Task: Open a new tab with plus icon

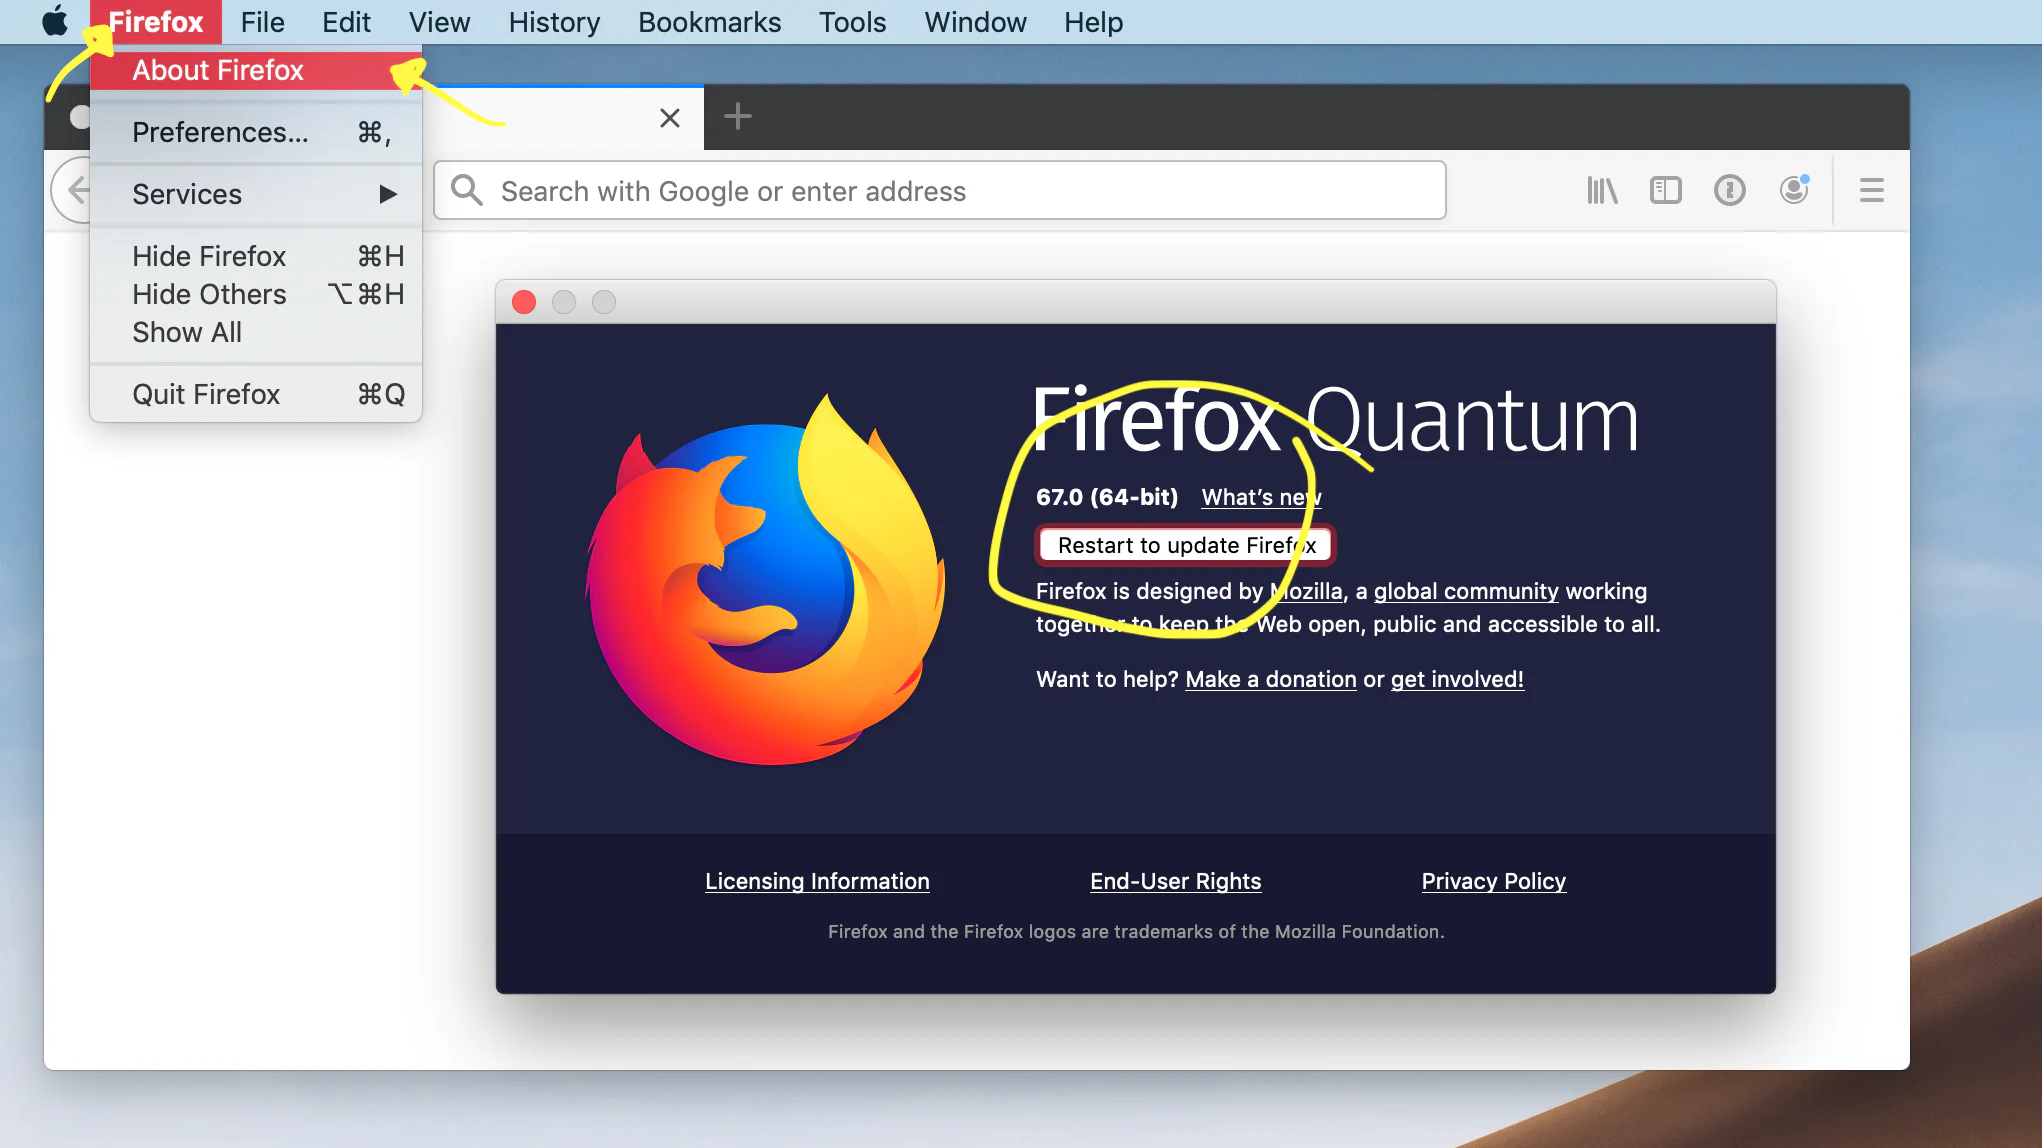Action: [738, 117]
